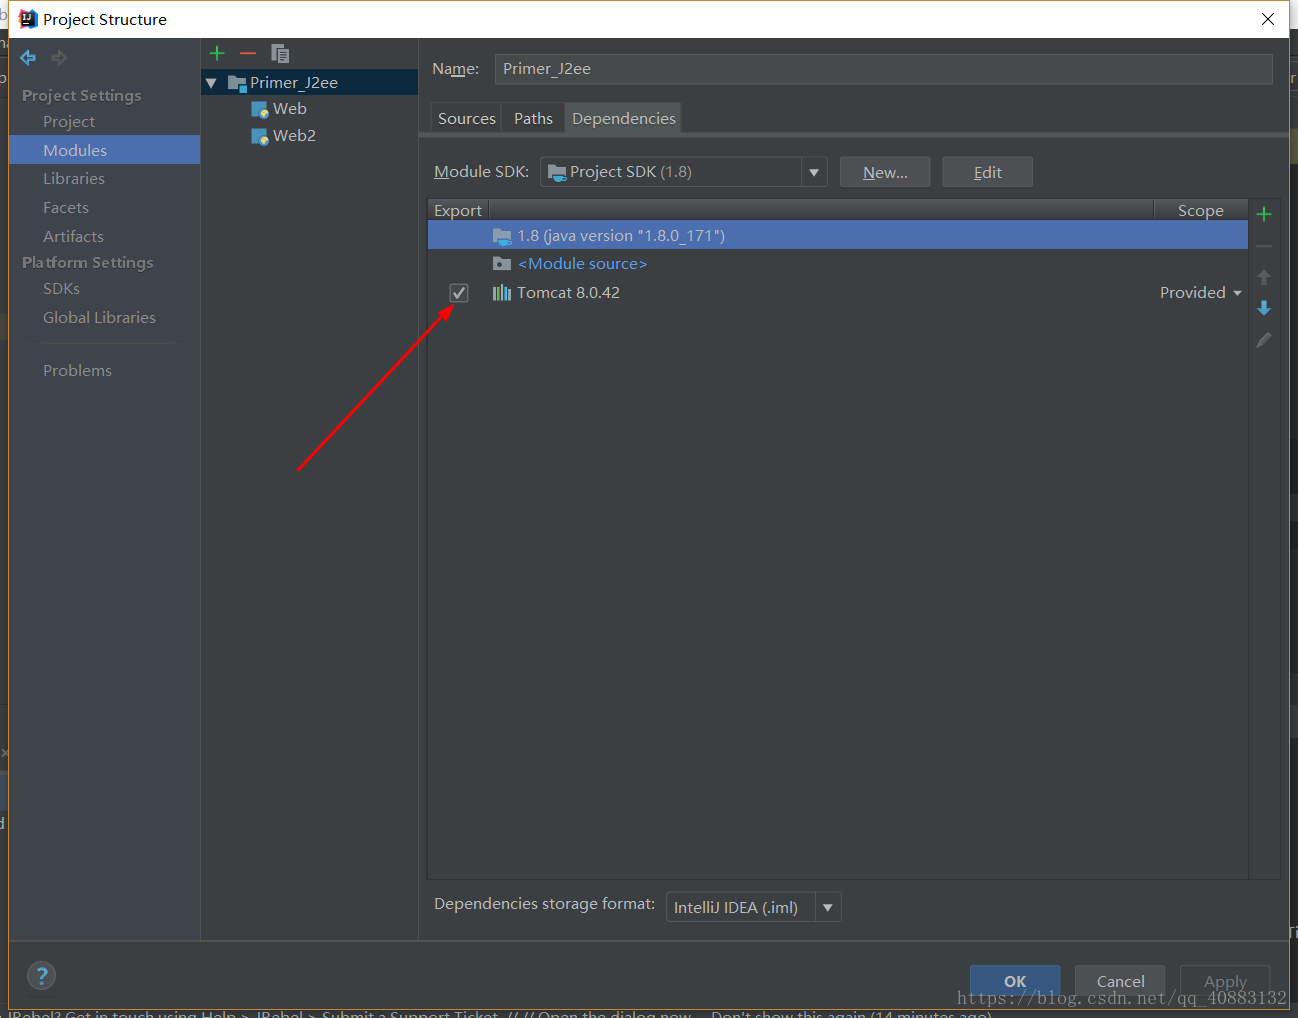Select the Primer_J2ee module row
The image size is (1298, 1018).
tap(309, 83)
